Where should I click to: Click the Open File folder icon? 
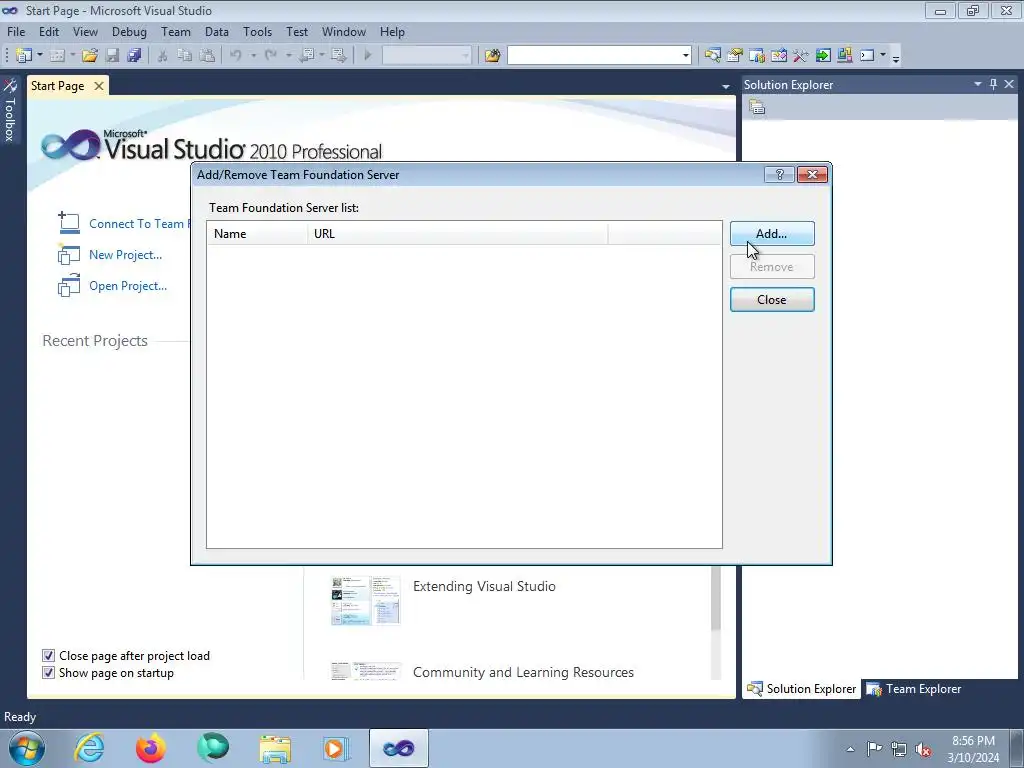[x=90, y=56]
